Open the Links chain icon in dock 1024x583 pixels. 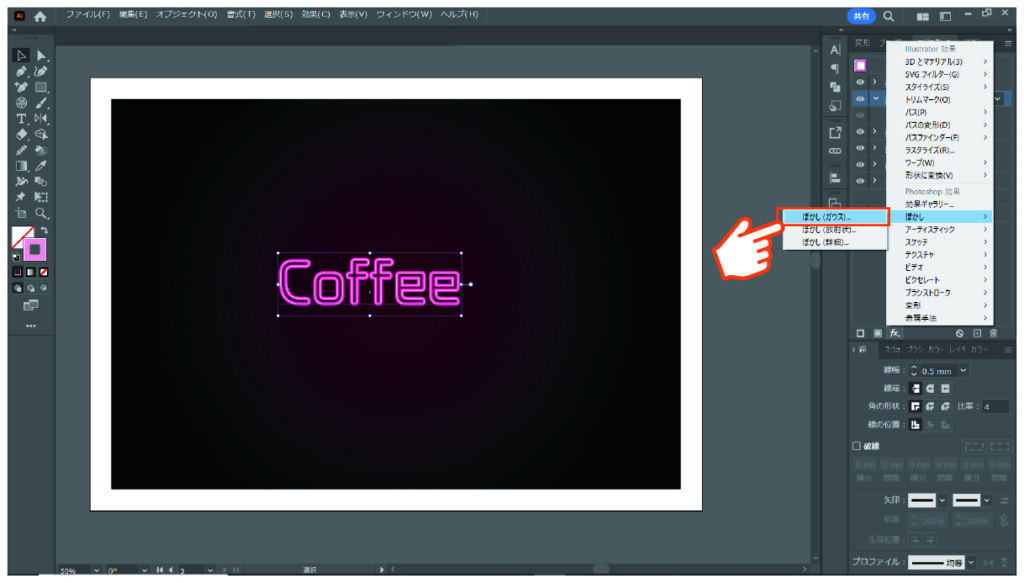pyautogui.click(x=835, y=151)
